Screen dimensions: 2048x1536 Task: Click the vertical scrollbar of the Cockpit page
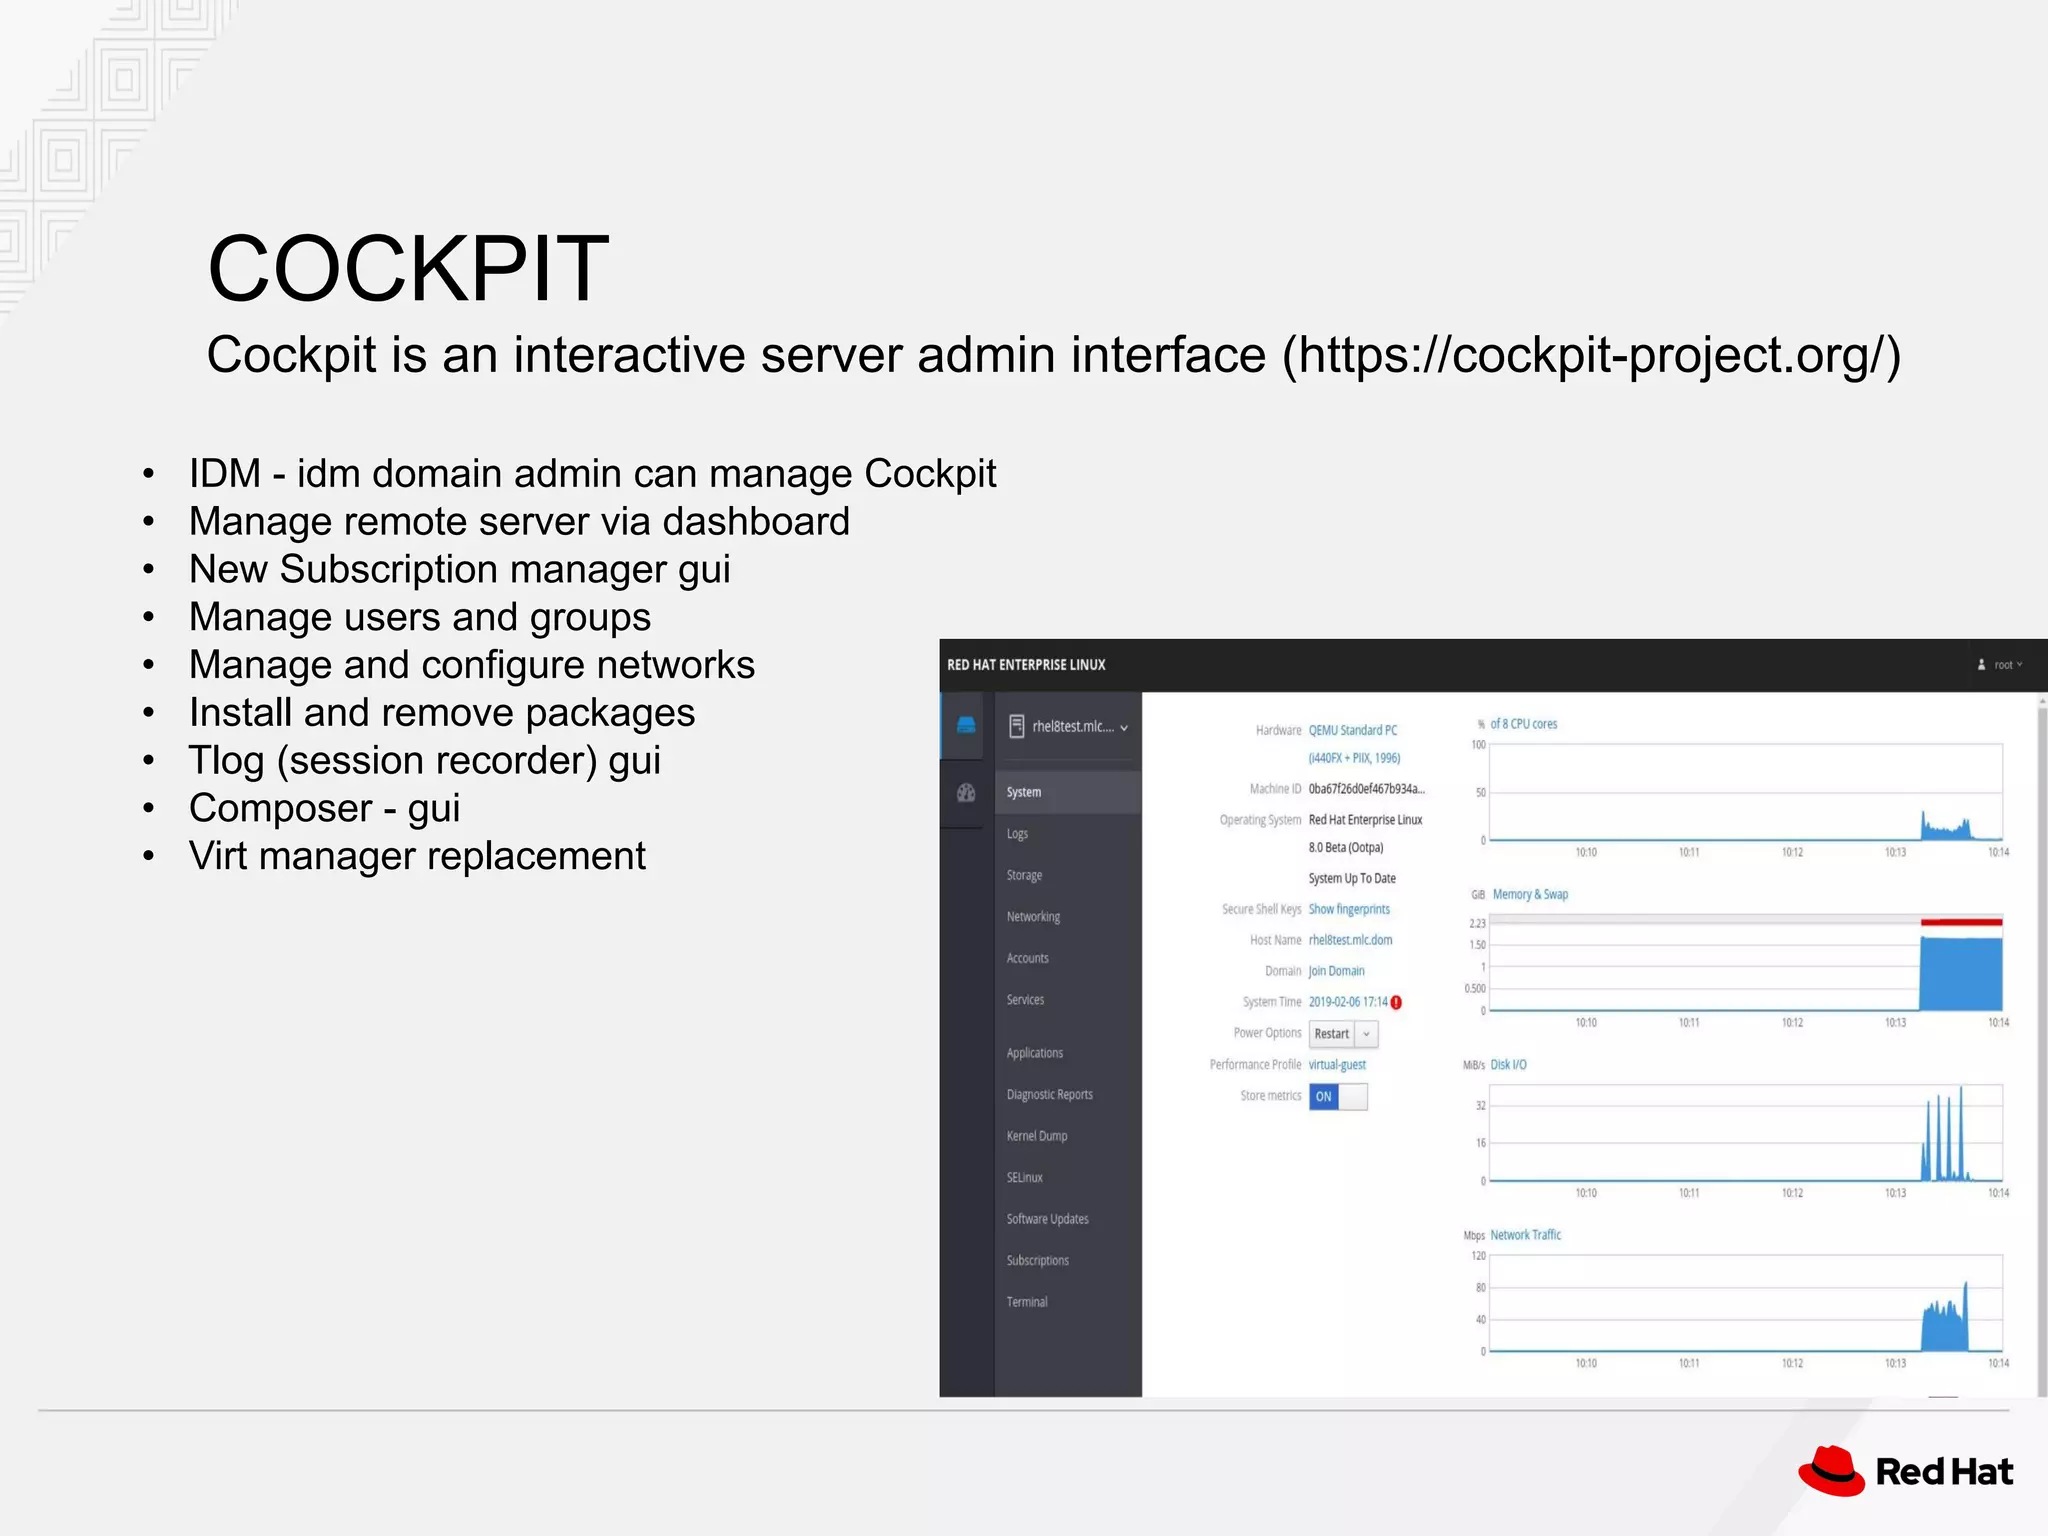click(x=2042, y=1045)
